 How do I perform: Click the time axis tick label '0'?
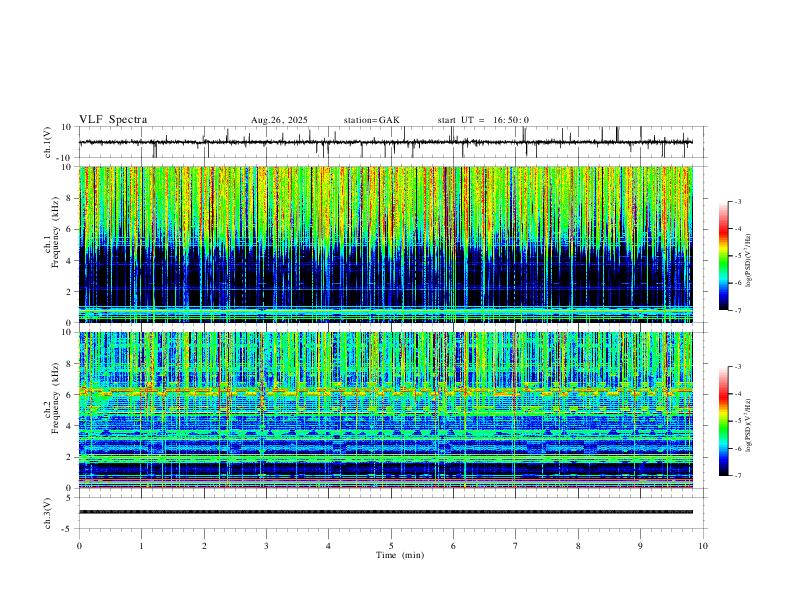[x=79, y=546]
